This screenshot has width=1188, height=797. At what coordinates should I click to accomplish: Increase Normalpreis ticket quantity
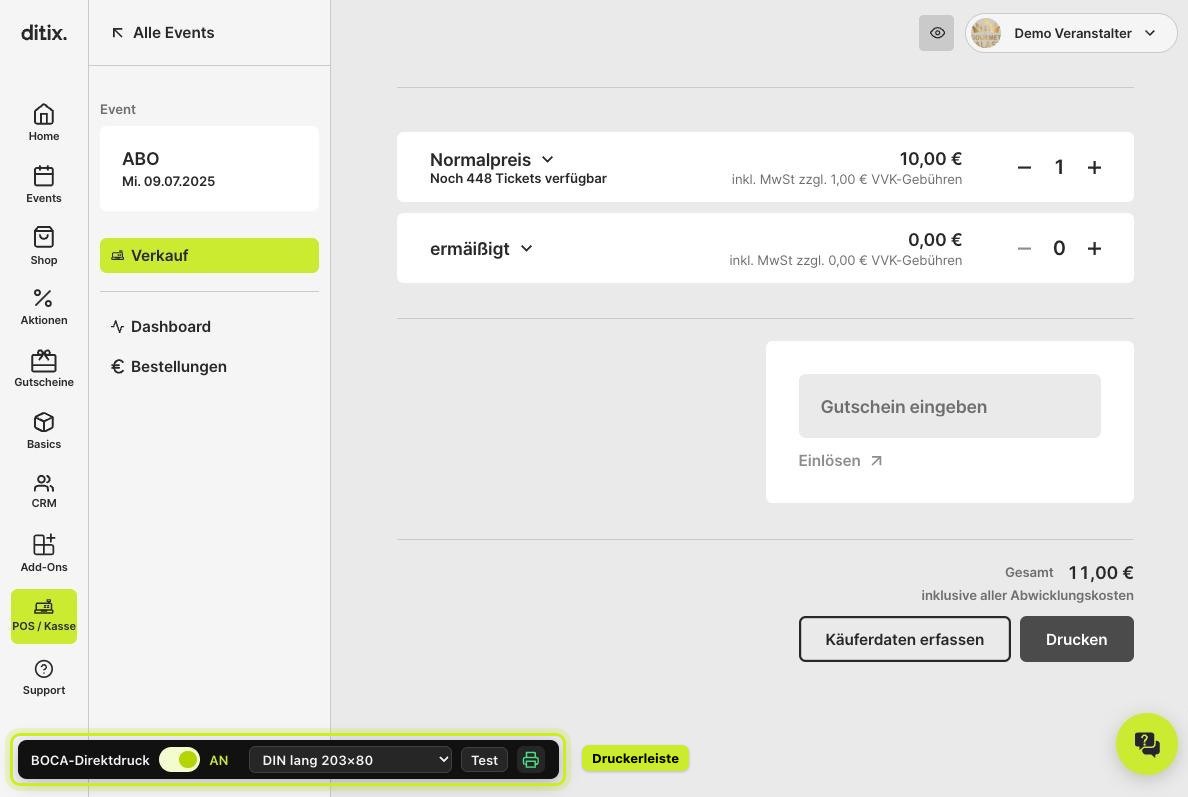point(1094,167)
